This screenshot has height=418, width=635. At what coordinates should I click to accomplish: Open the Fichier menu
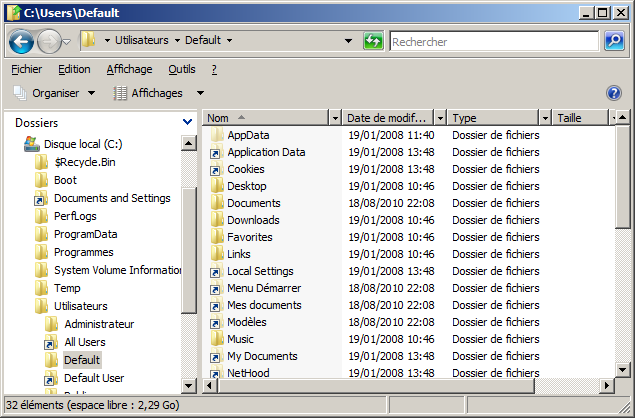point(27,69)
